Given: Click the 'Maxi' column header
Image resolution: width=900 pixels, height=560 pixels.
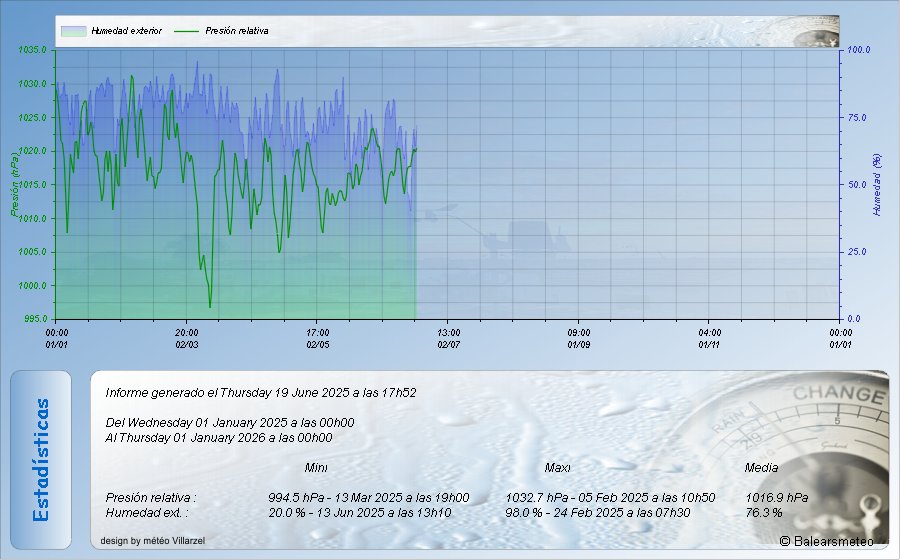Looking at the screenshot, I should click(557, 468).
